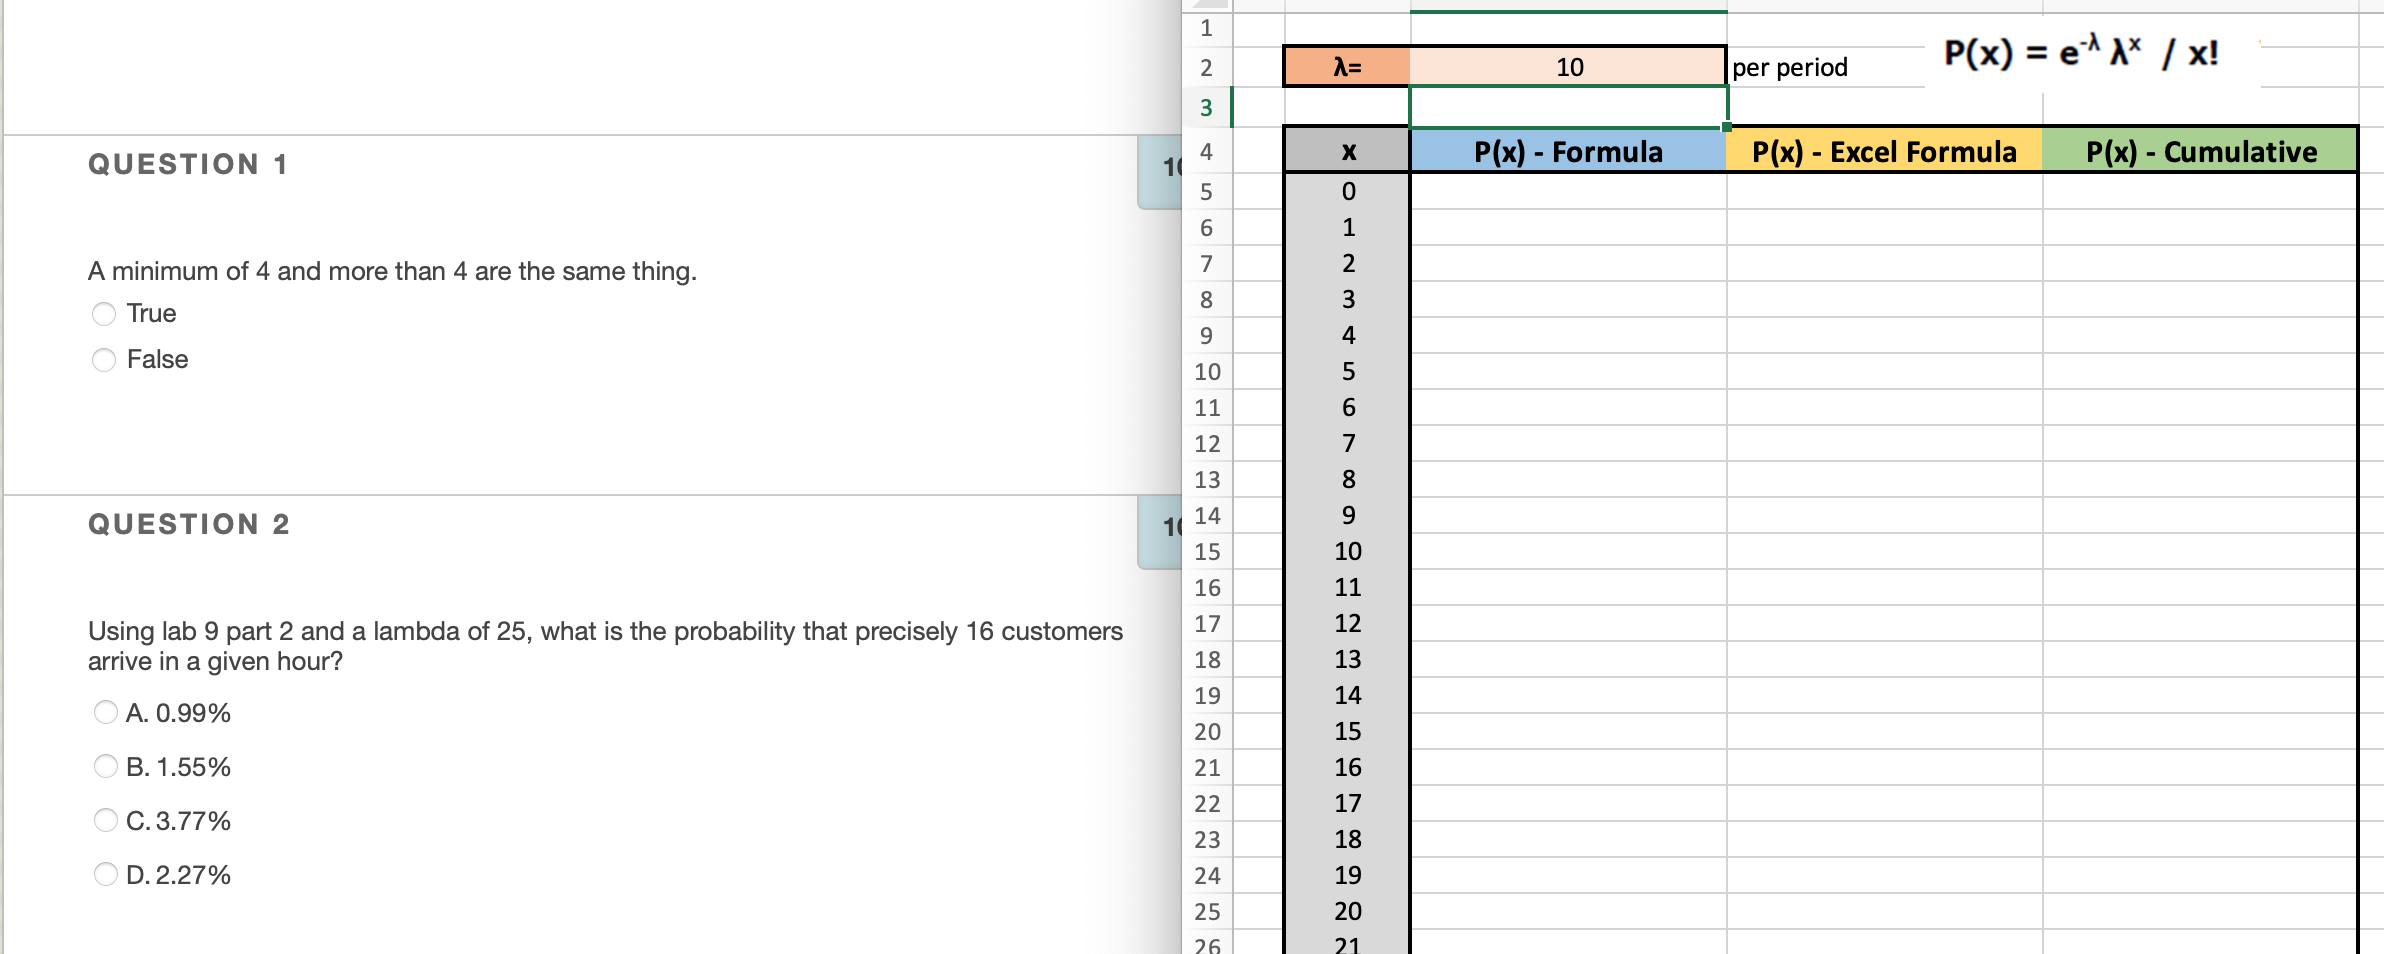The image size is (2384, 954).
Task: Select spreadsheet row header 15
Action: [1207, 551]
